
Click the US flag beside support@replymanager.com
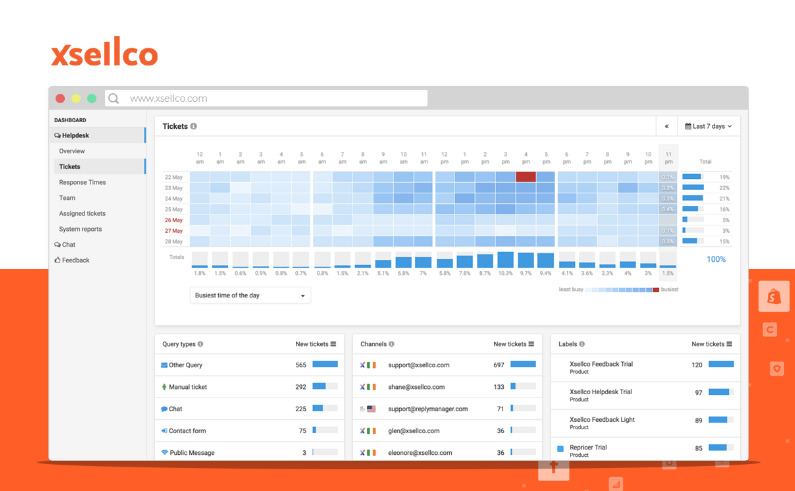point(371,409)
